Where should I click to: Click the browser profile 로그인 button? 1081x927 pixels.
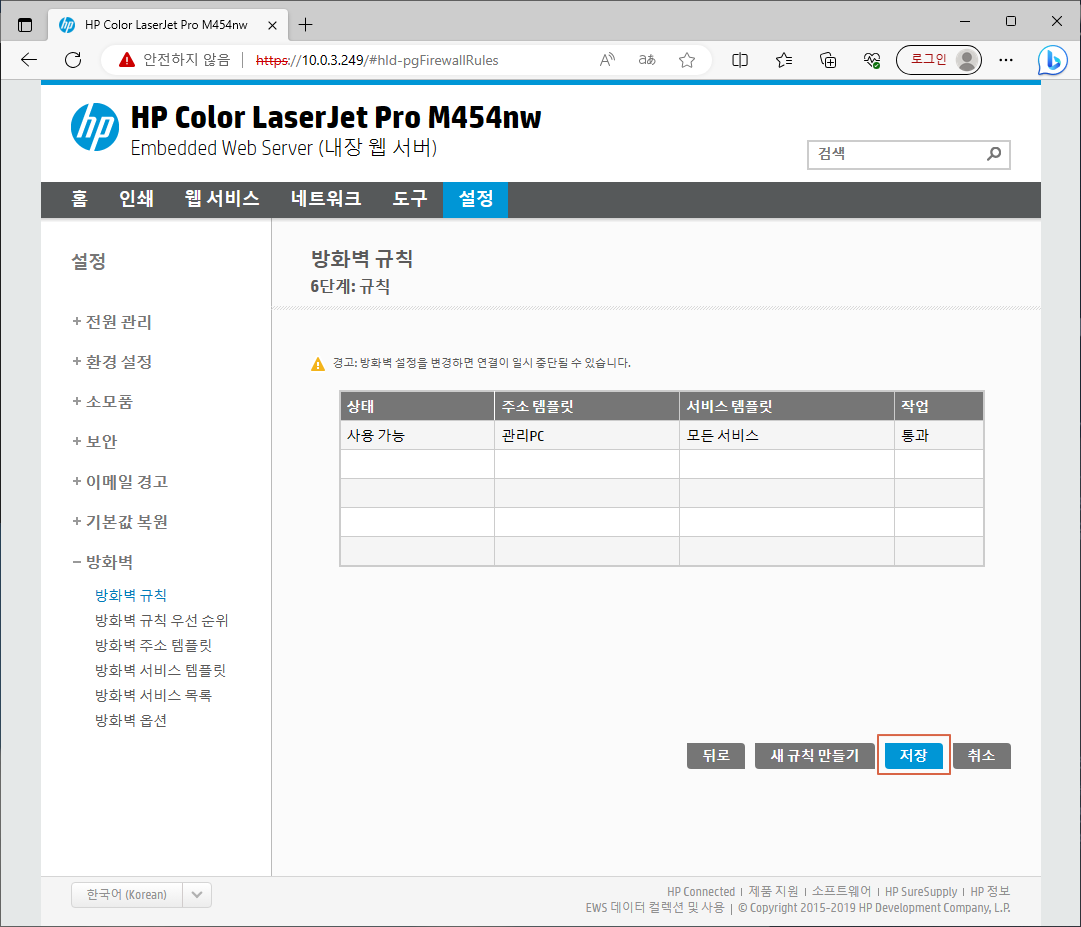point(938,60)
